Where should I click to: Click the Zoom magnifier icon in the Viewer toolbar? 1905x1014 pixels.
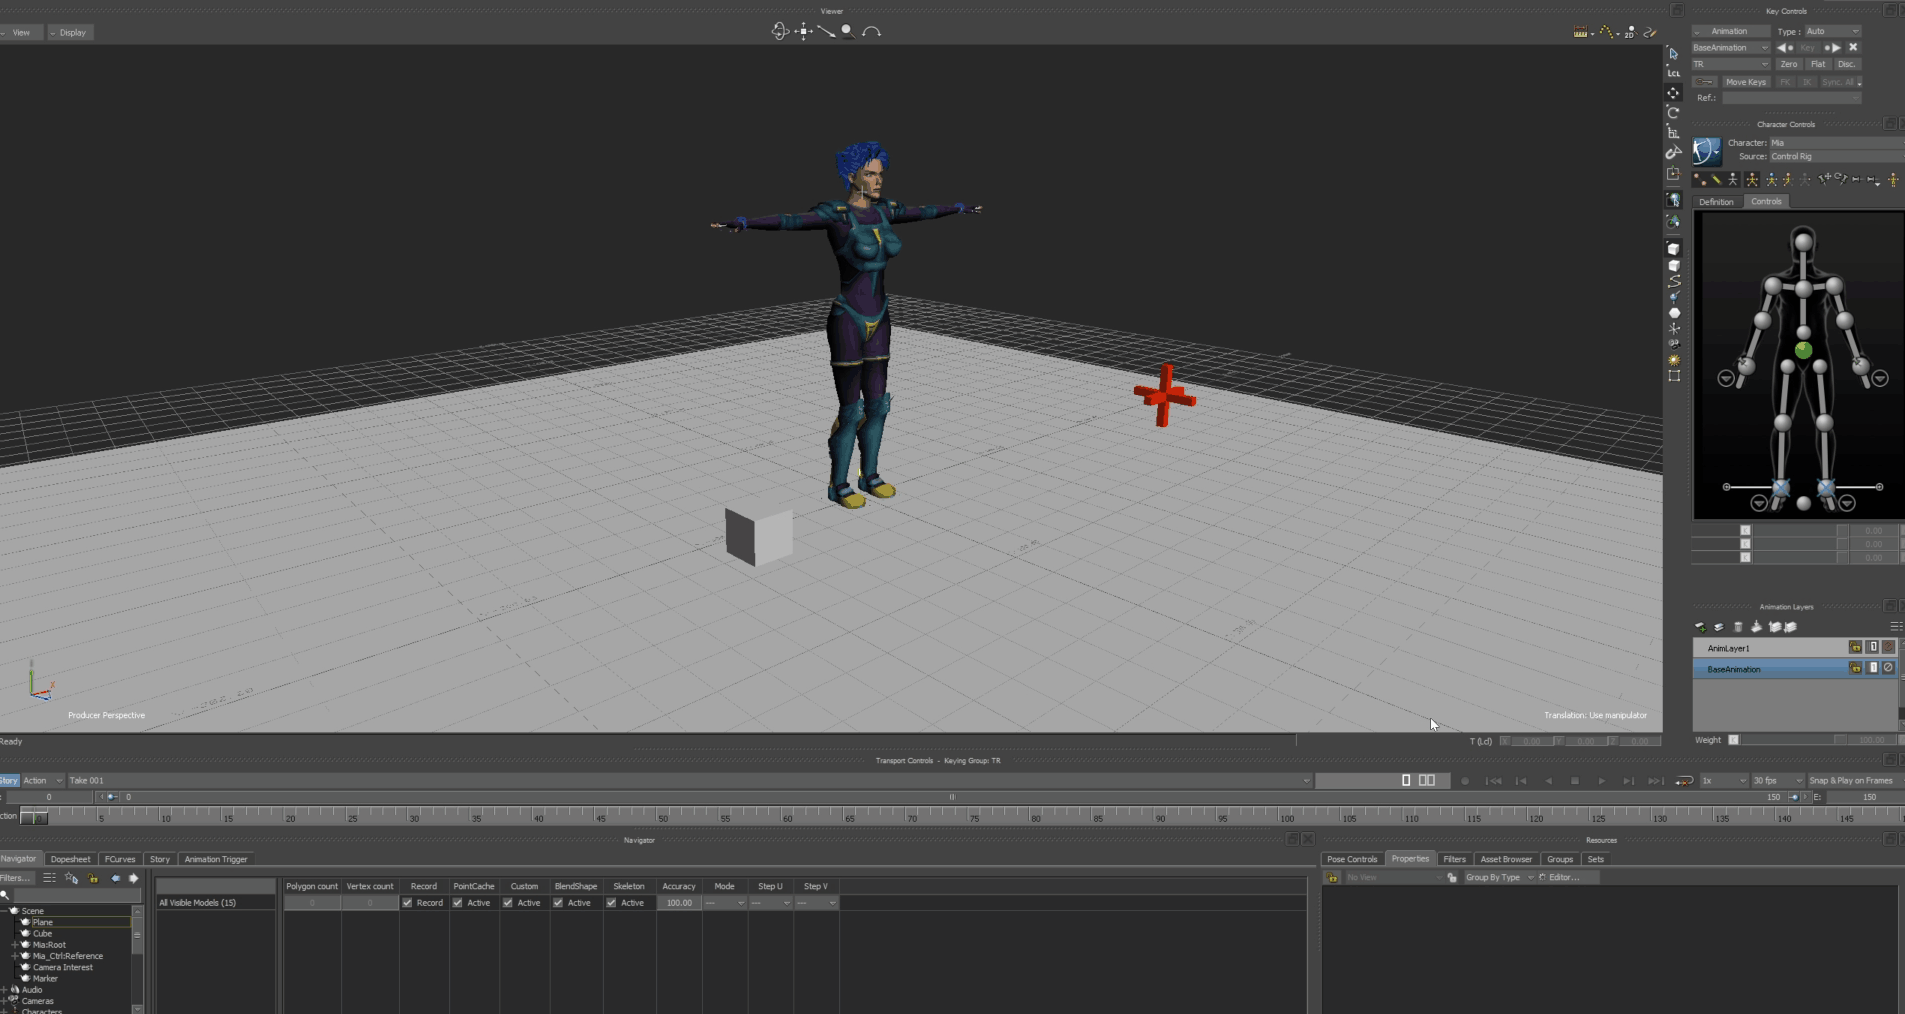click(846, 31)
